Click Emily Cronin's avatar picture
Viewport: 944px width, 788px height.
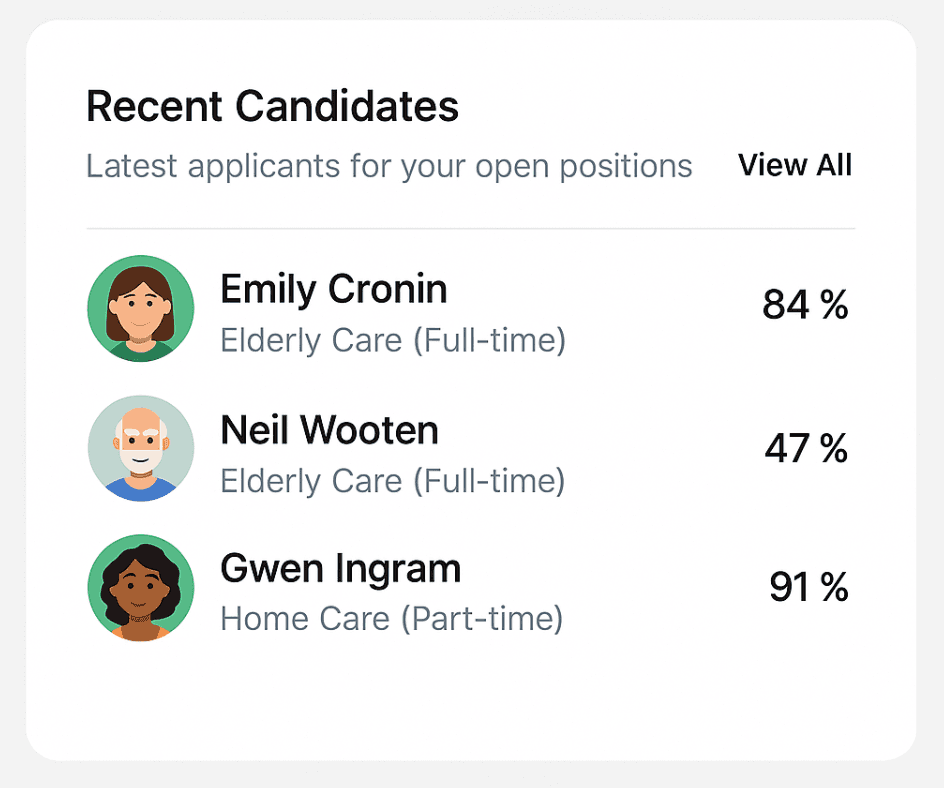(140, 308)
